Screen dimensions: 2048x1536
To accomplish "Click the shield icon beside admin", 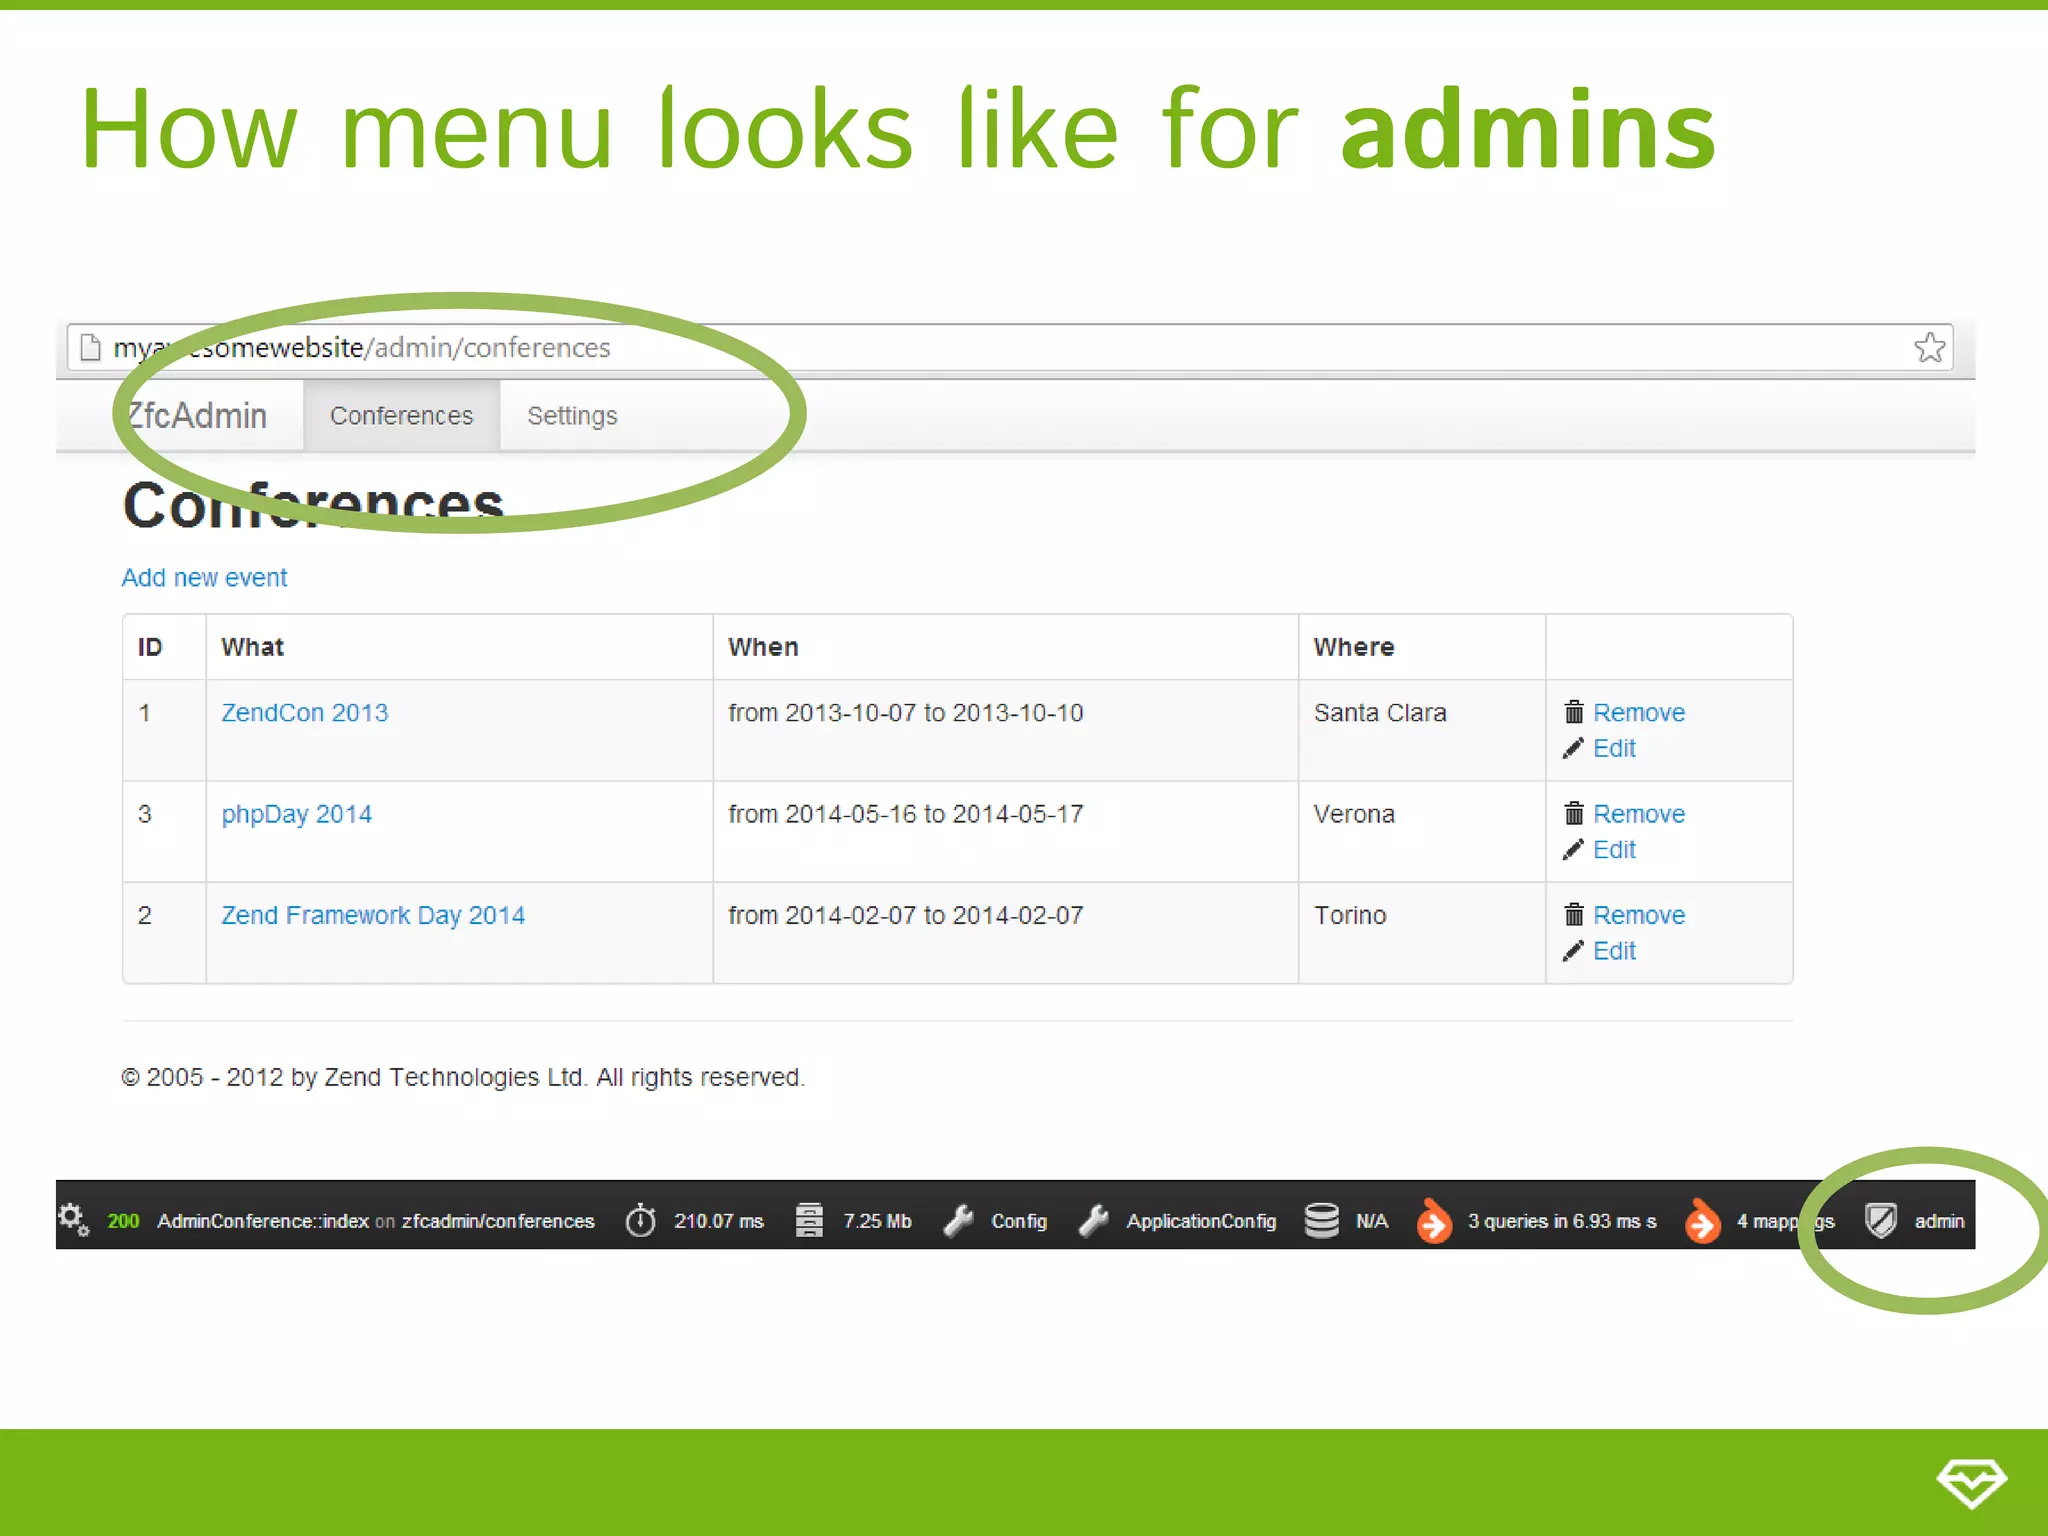I will pyautogui.click(x=1881, y=1220).
